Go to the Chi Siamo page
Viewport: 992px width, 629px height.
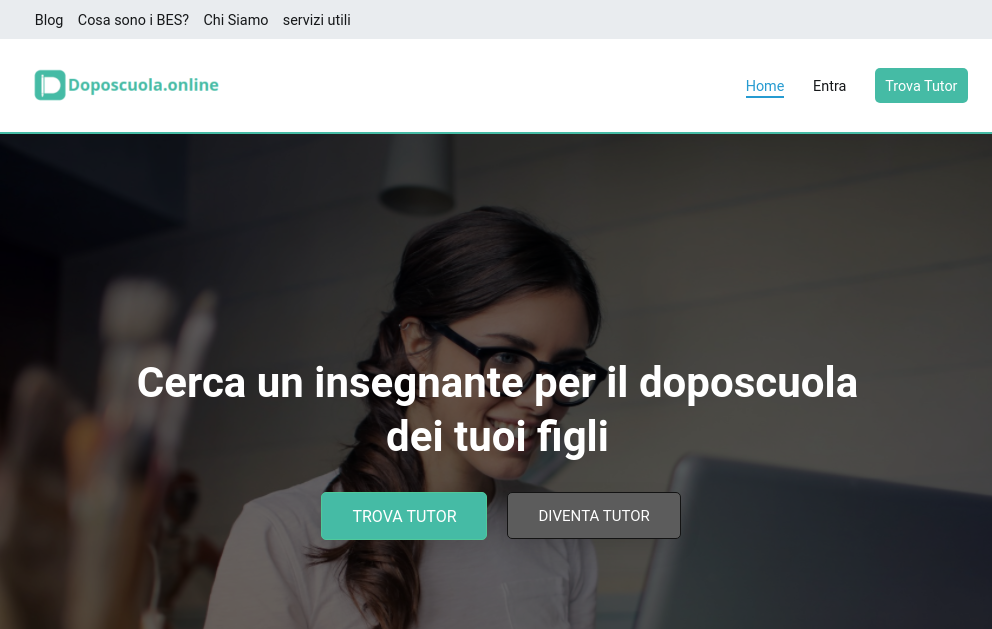[235, 20]
